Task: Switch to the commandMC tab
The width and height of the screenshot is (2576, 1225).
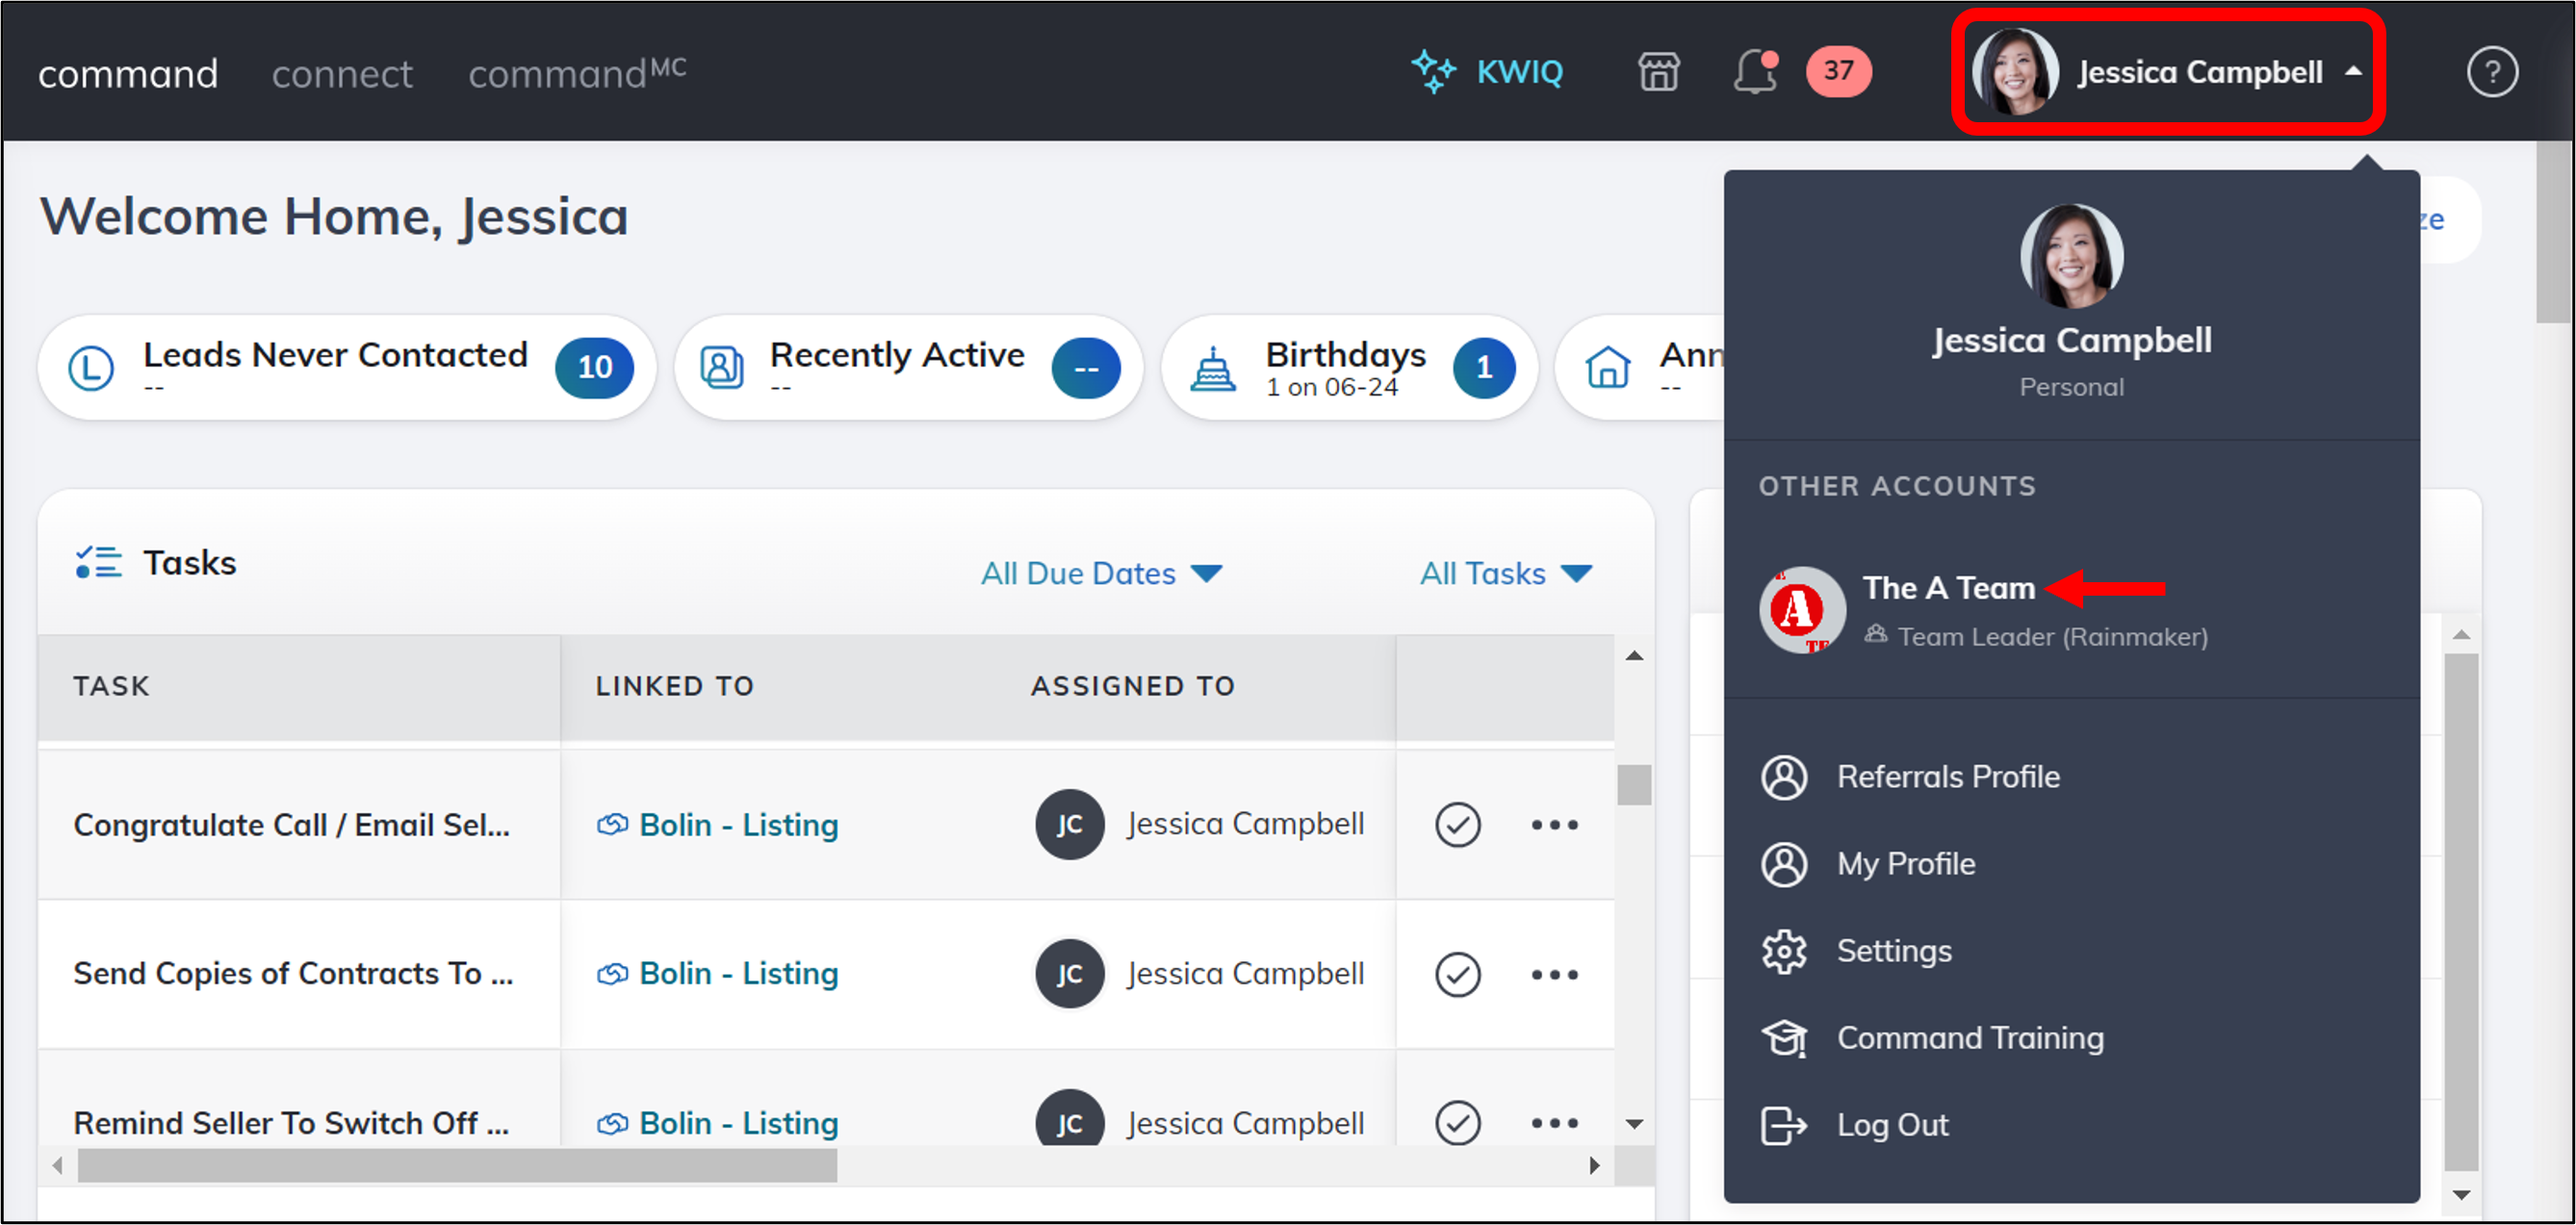Action: point(577,73)
